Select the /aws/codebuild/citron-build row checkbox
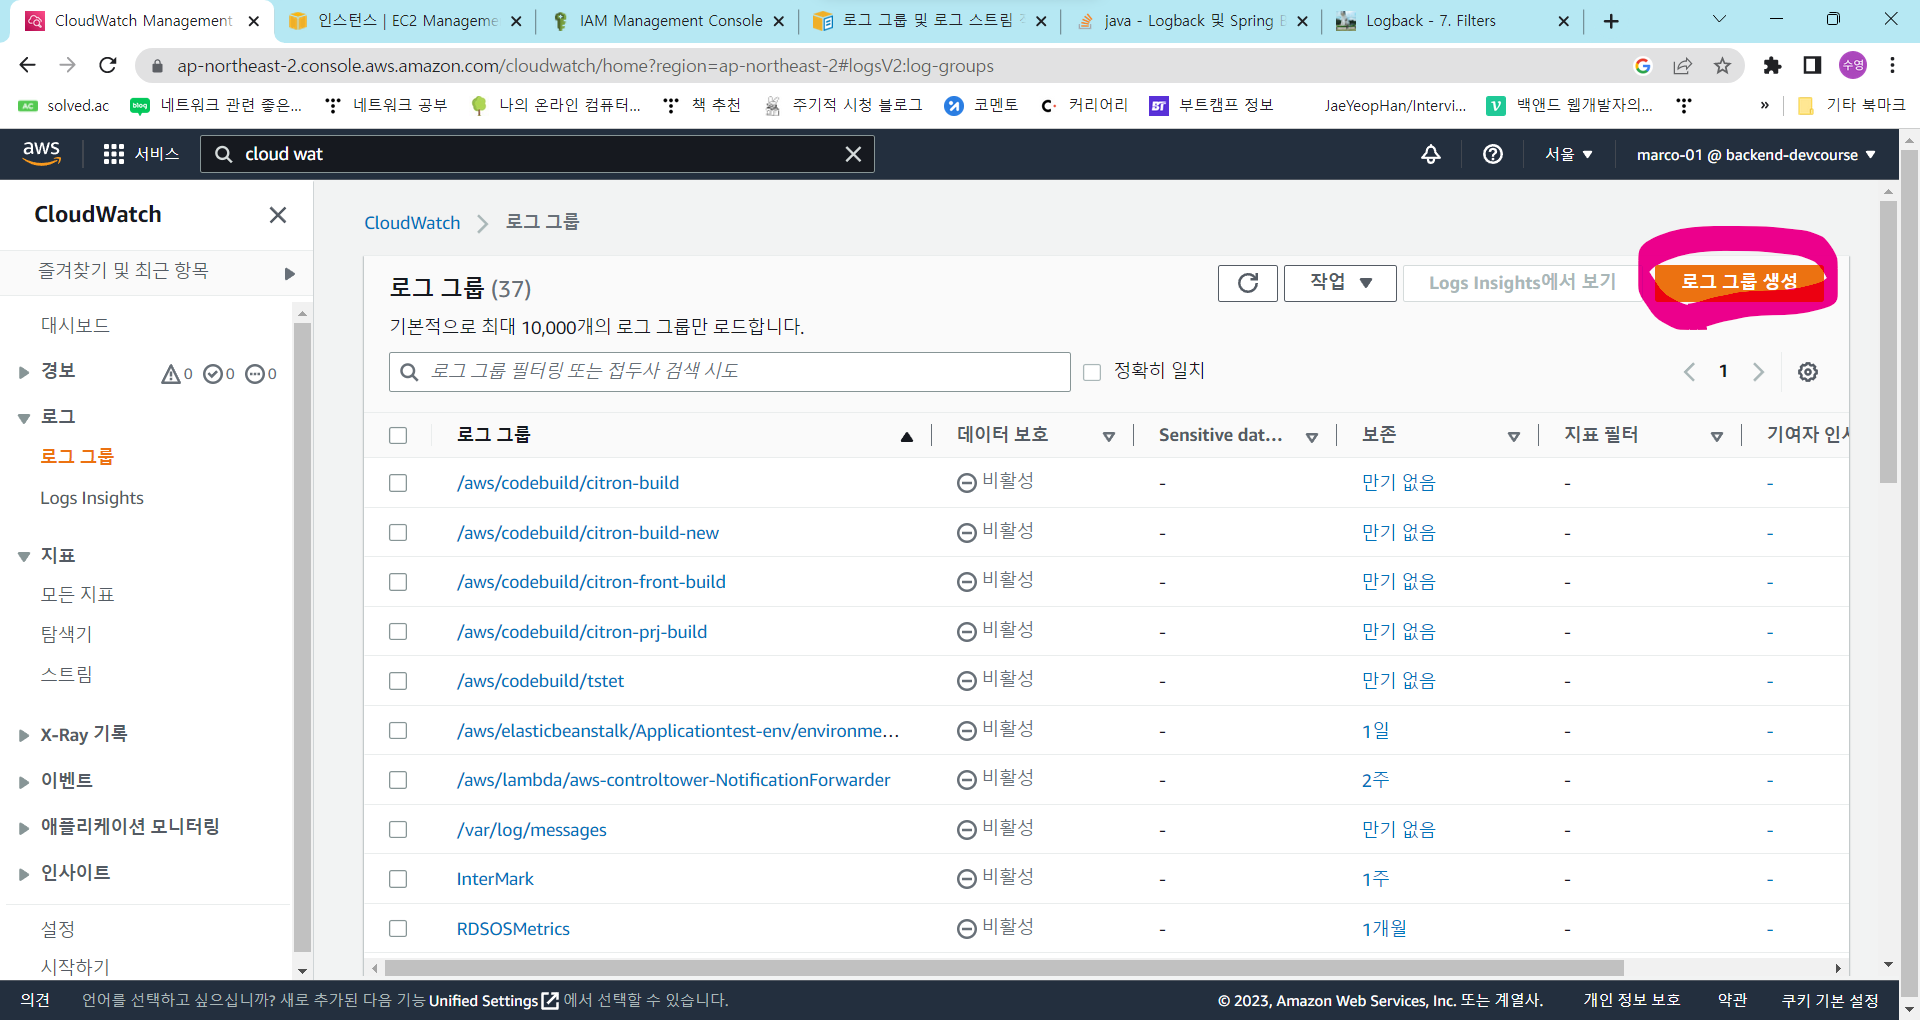This screenshot has width=1920, height=1020. [x=398, y=483]
